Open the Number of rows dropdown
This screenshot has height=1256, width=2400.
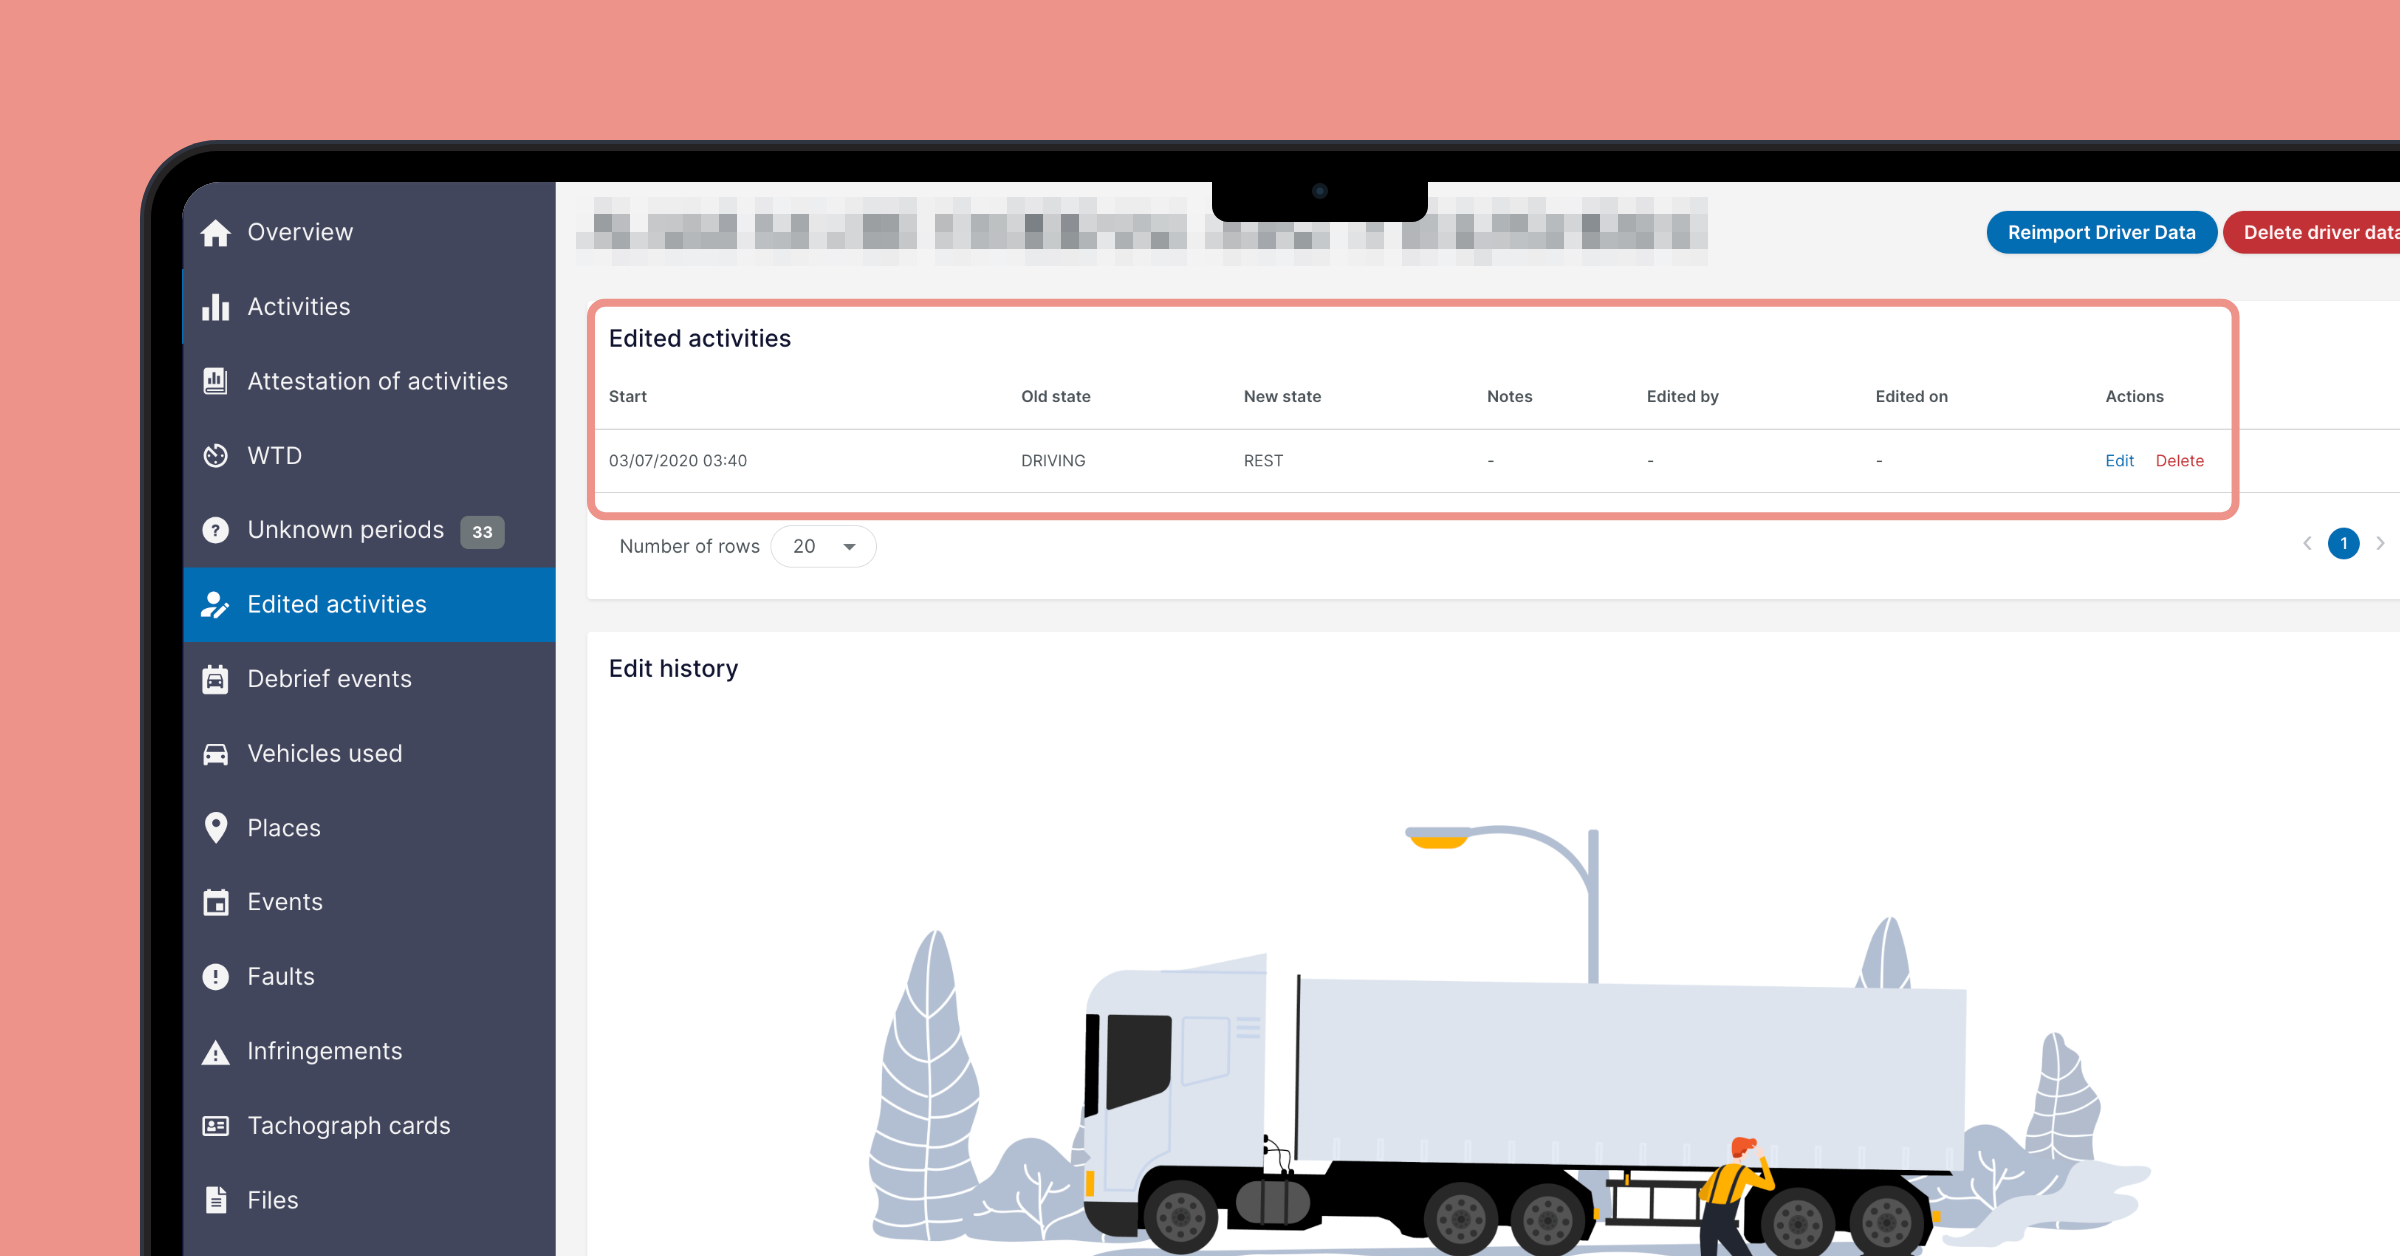tap(823, 546)
